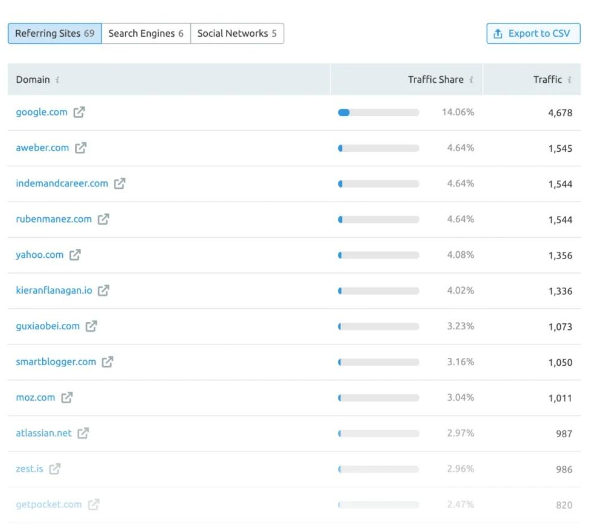
Task: Select traffic value 987
Action: tap(564, 433)
